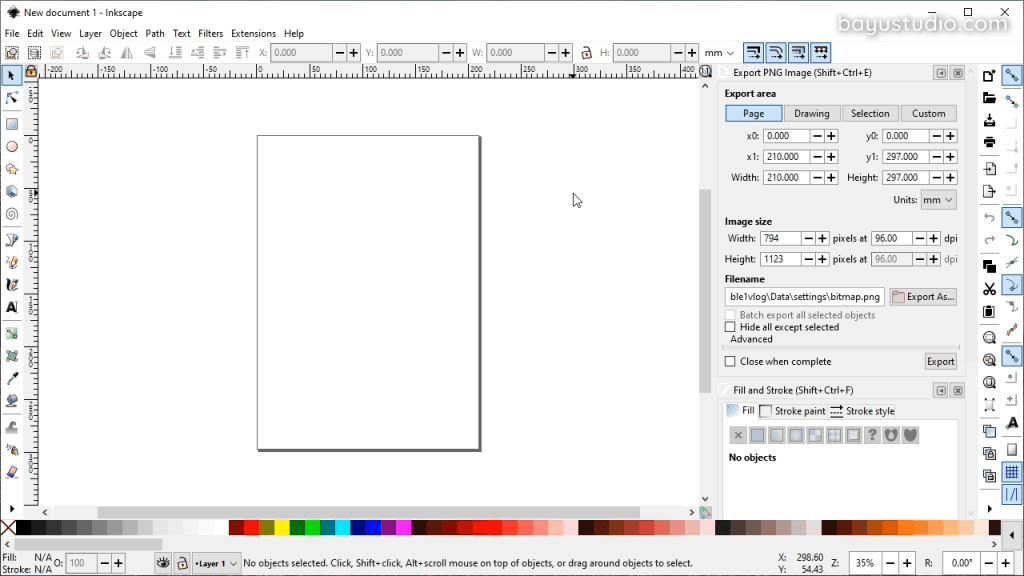Expand the Advanced export section
Screen dimensions: 1024x576
[751, 339]
